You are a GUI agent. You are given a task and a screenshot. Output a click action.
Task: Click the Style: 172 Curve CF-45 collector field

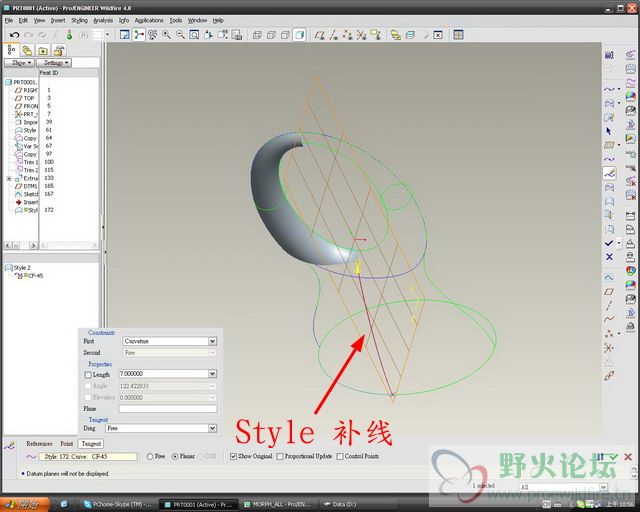pos(88,457)
